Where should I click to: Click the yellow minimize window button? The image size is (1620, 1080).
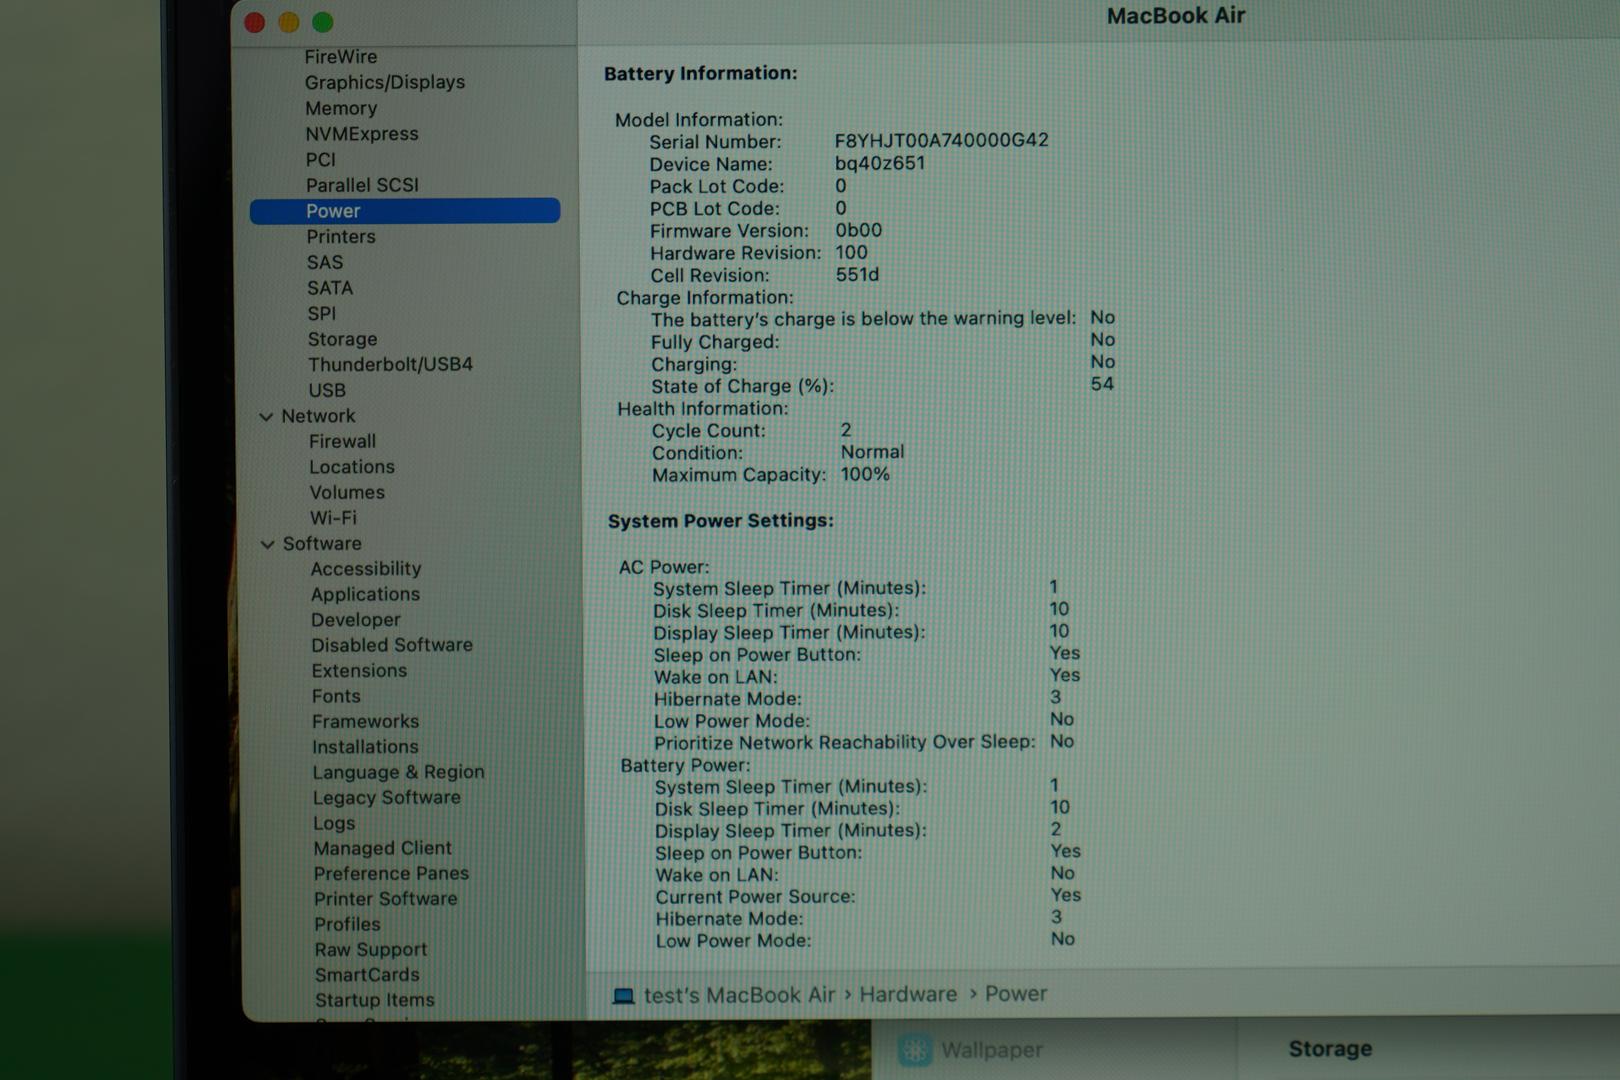click(288, 22)
